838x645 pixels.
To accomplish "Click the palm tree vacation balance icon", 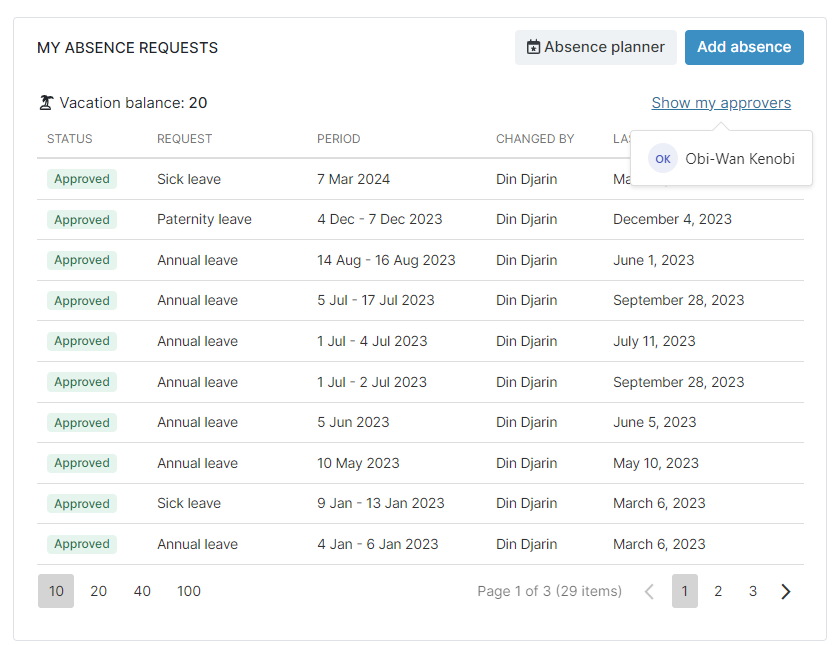I will (x=46, y=102).
